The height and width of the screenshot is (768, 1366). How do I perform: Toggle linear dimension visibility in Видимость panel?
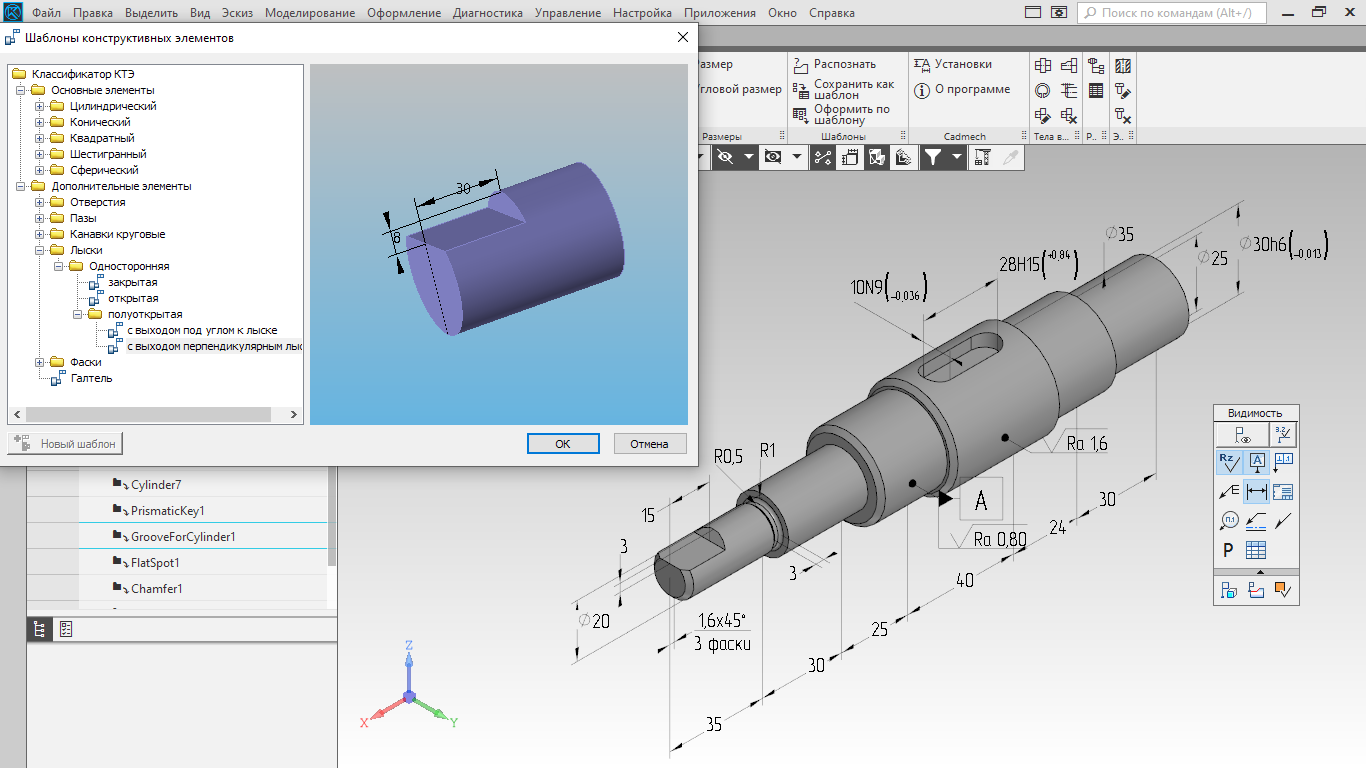pos(1256,491)
